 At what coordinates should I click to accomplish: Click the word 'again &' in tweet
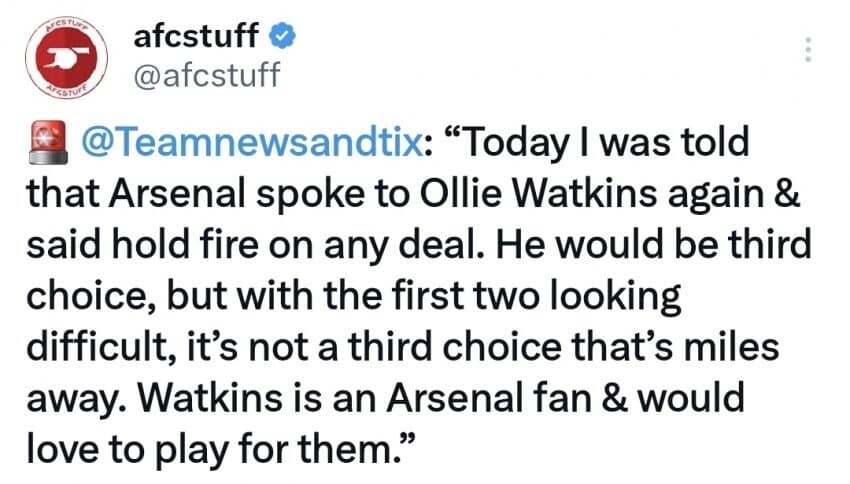click(734, 195)
